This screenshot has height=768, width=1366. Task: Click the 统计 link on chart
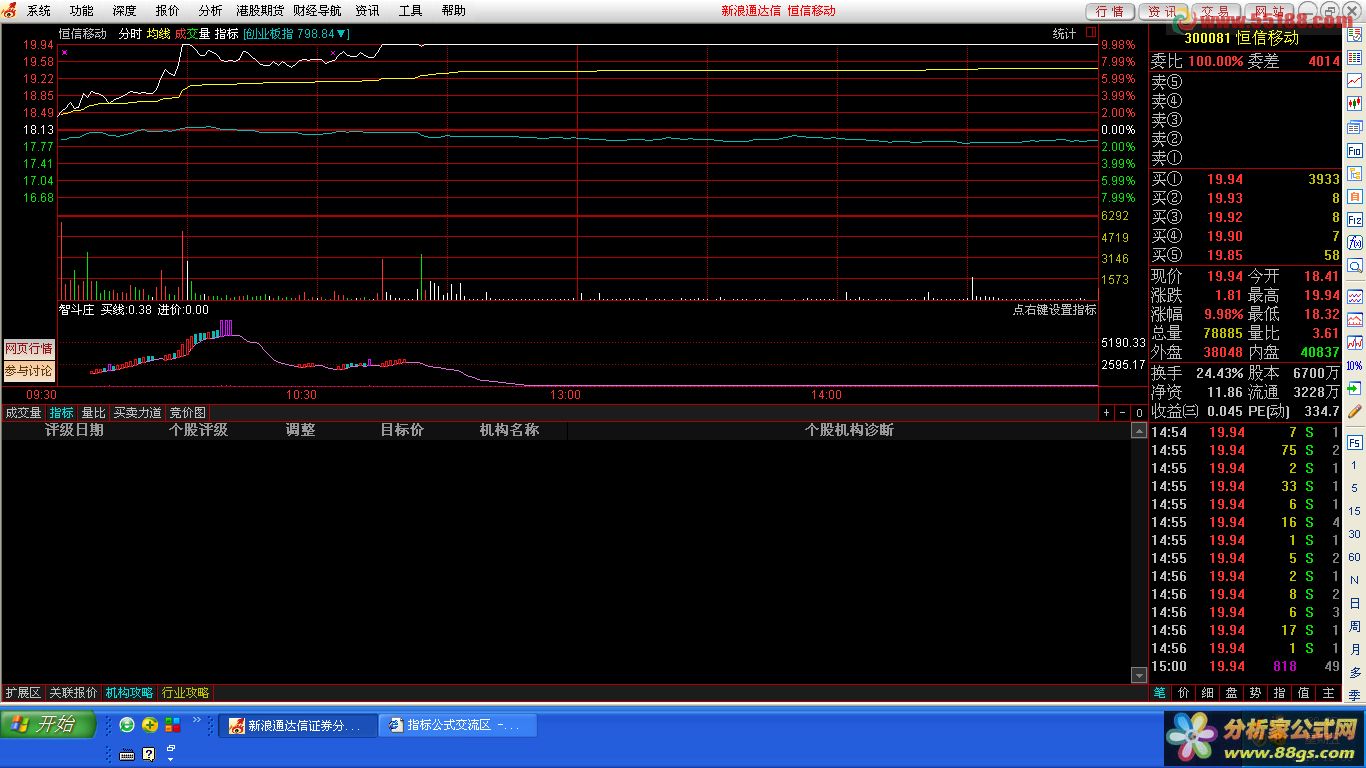tap(1064, 34)
